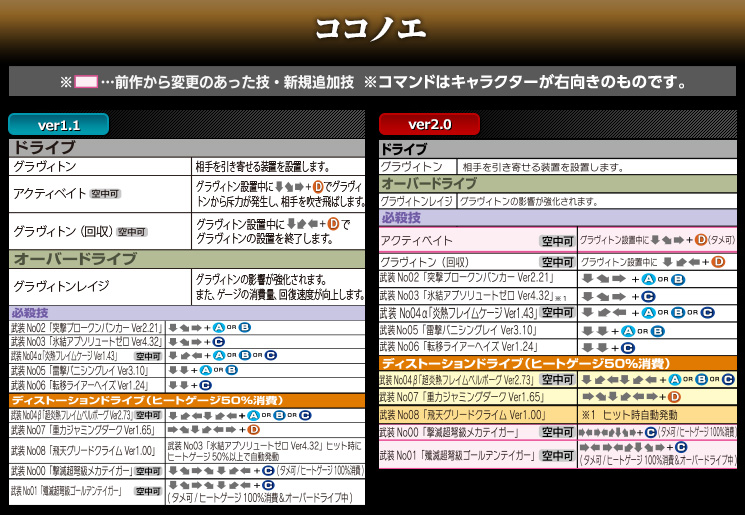
Task: Click the C button icon in ver1.1 武装No01 command
Action: pos(267,486)
